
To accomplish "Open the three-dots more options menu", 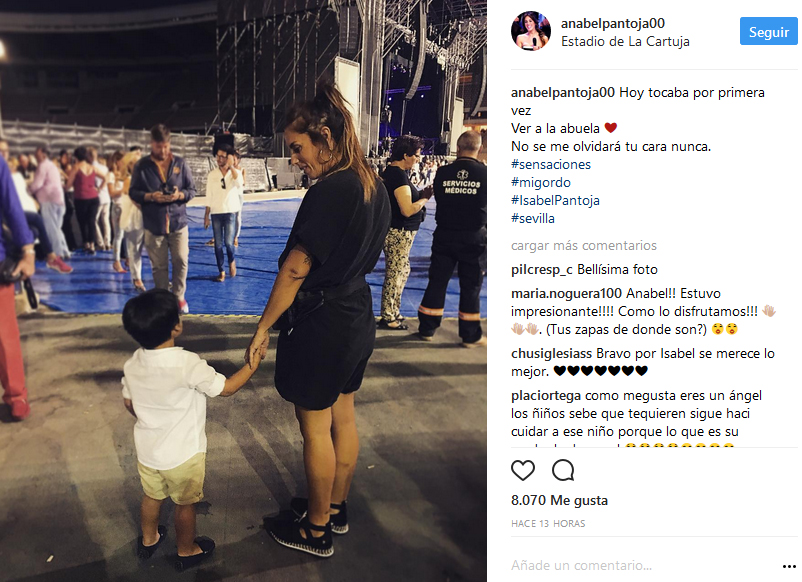I will tap(790, 566).
